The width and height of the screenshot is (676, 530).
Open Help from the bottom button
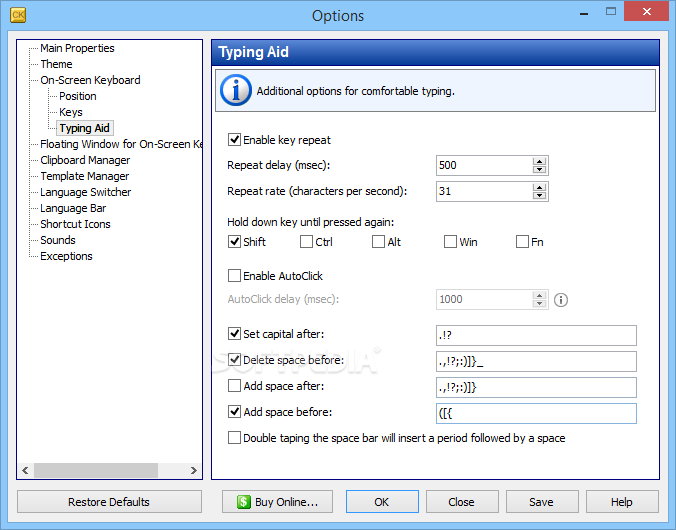click(622, 502)
